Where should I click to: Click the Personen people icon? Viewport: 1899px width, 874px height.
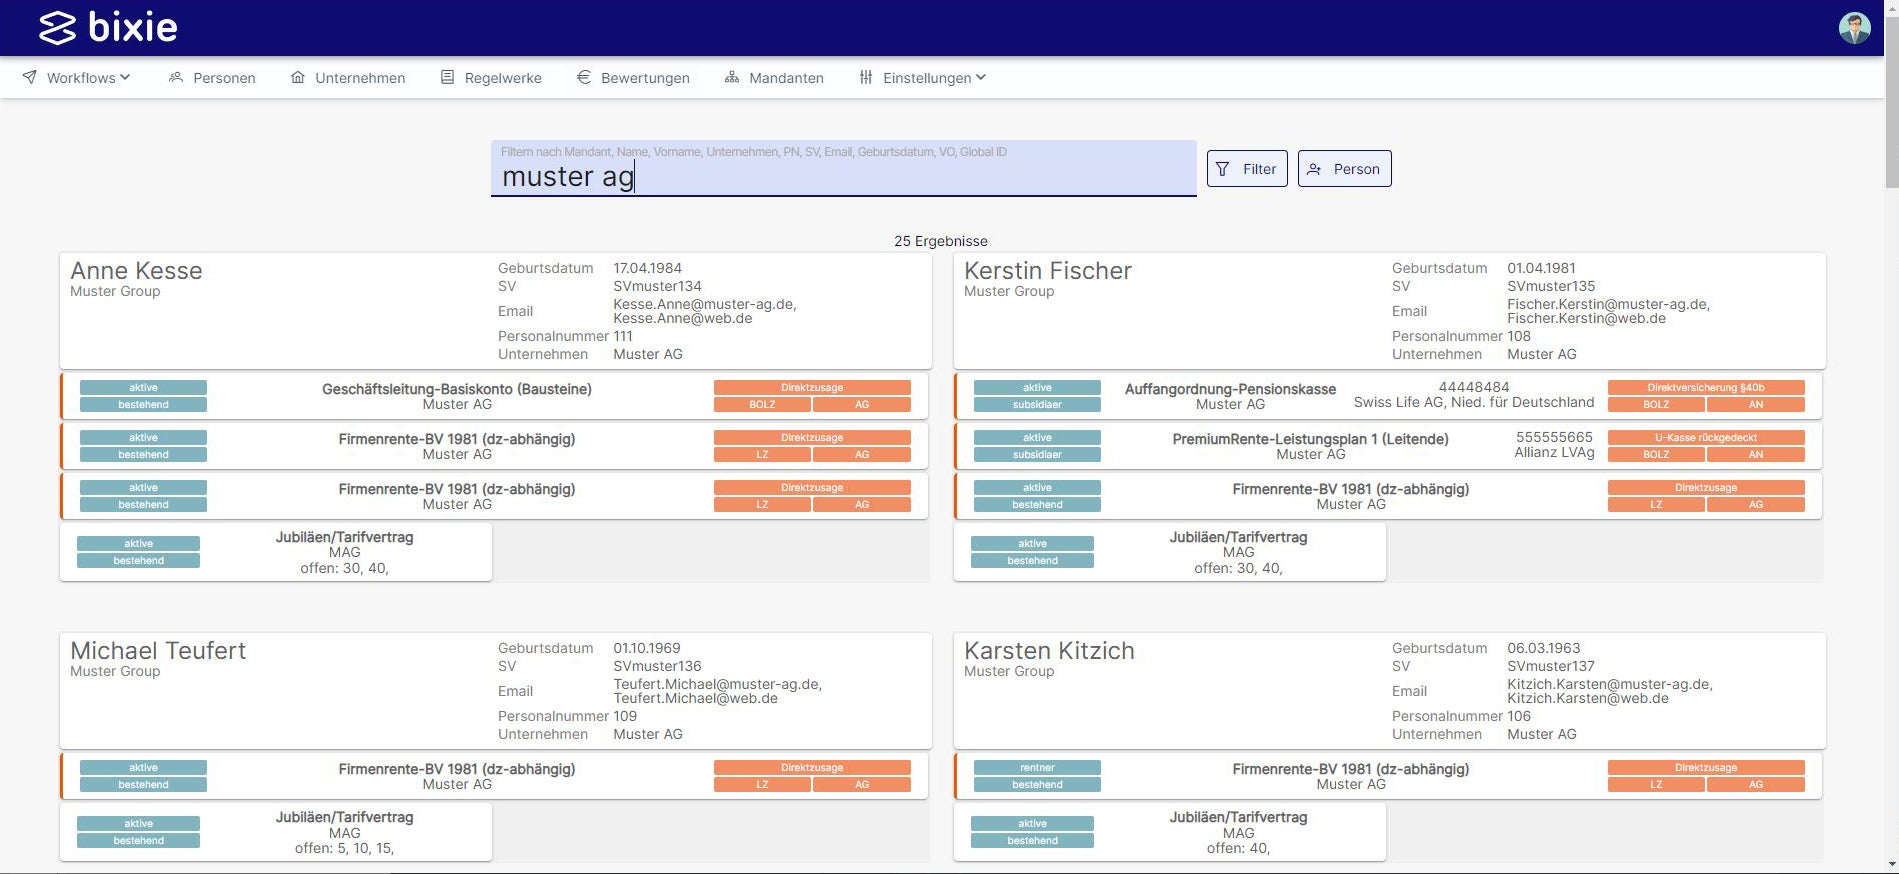pos(176,77)
